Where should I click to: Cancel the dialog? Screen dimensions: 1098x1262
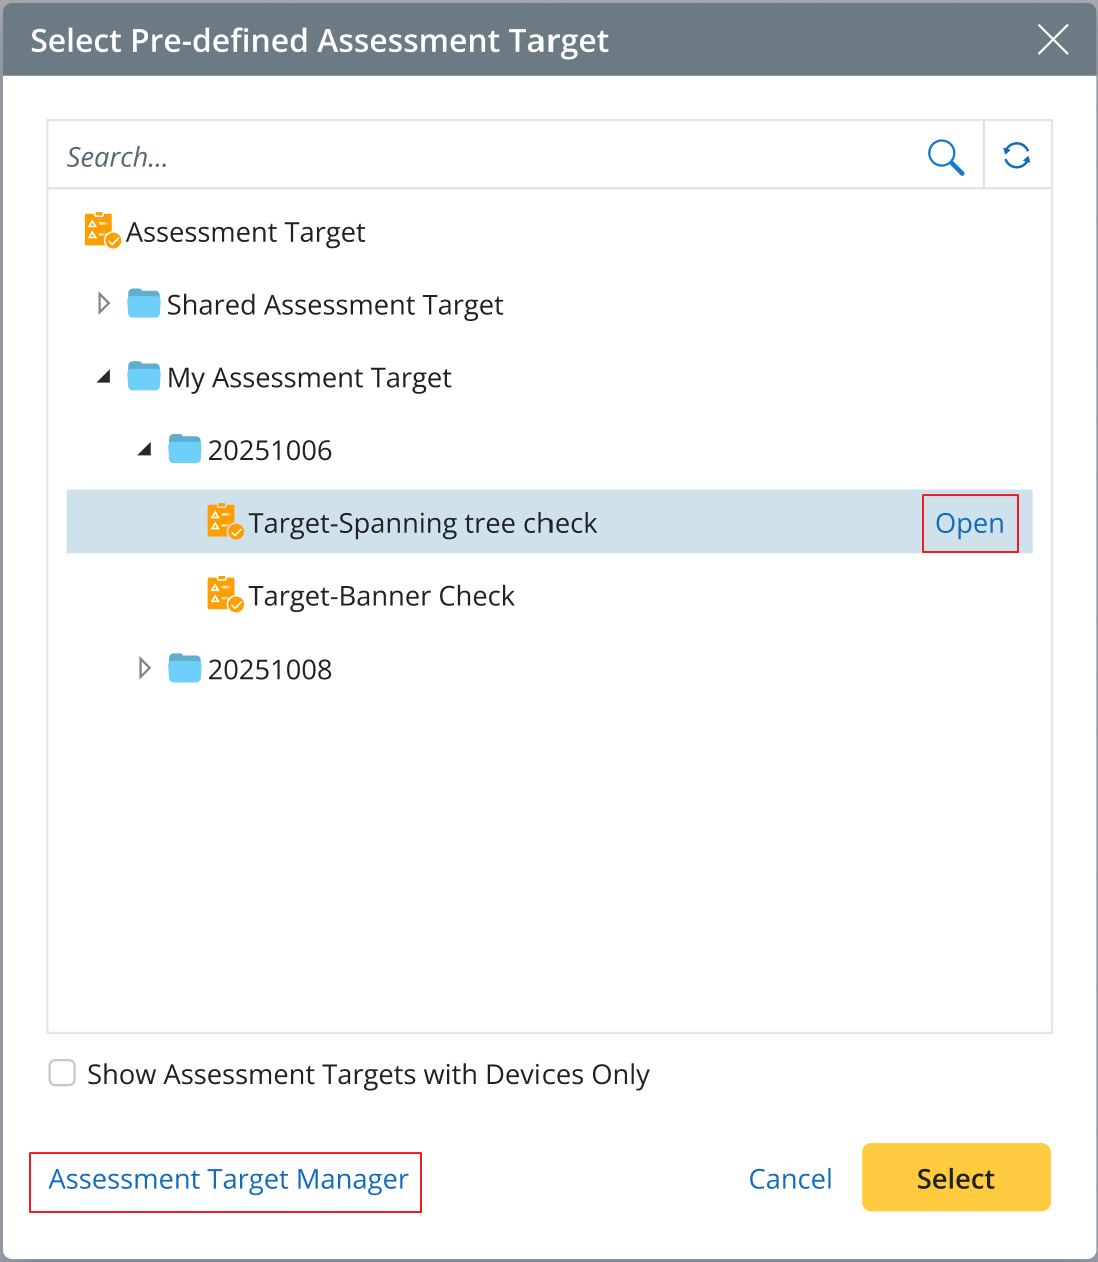click(x=790, y=1179)
